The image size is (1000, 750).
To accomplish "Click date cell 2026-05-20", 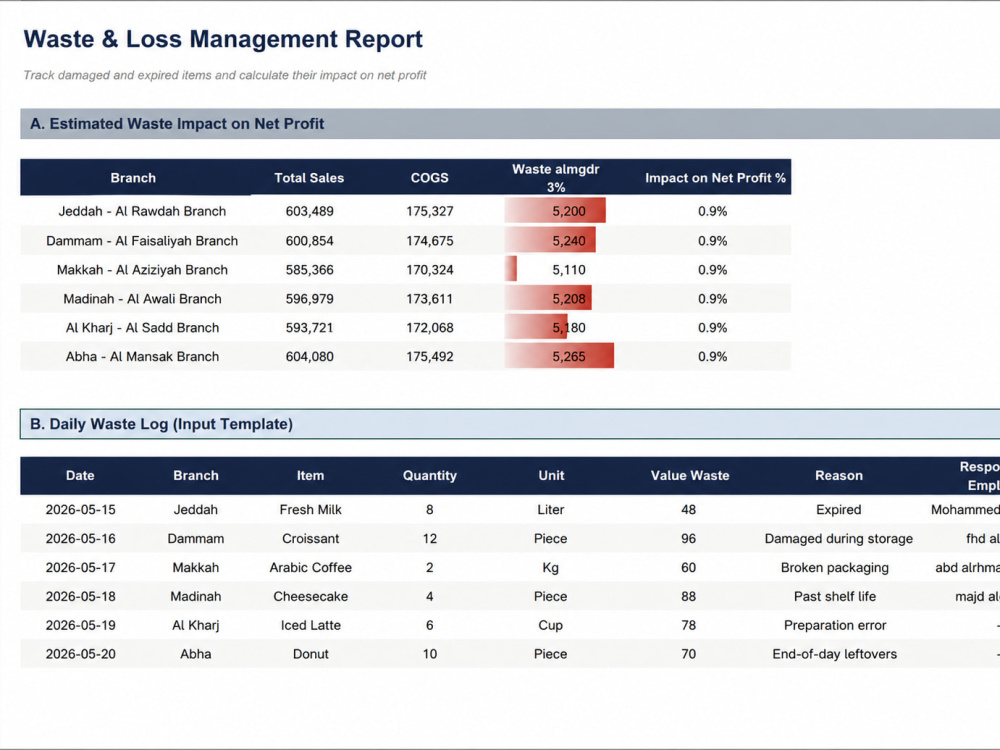I will 80,654.
